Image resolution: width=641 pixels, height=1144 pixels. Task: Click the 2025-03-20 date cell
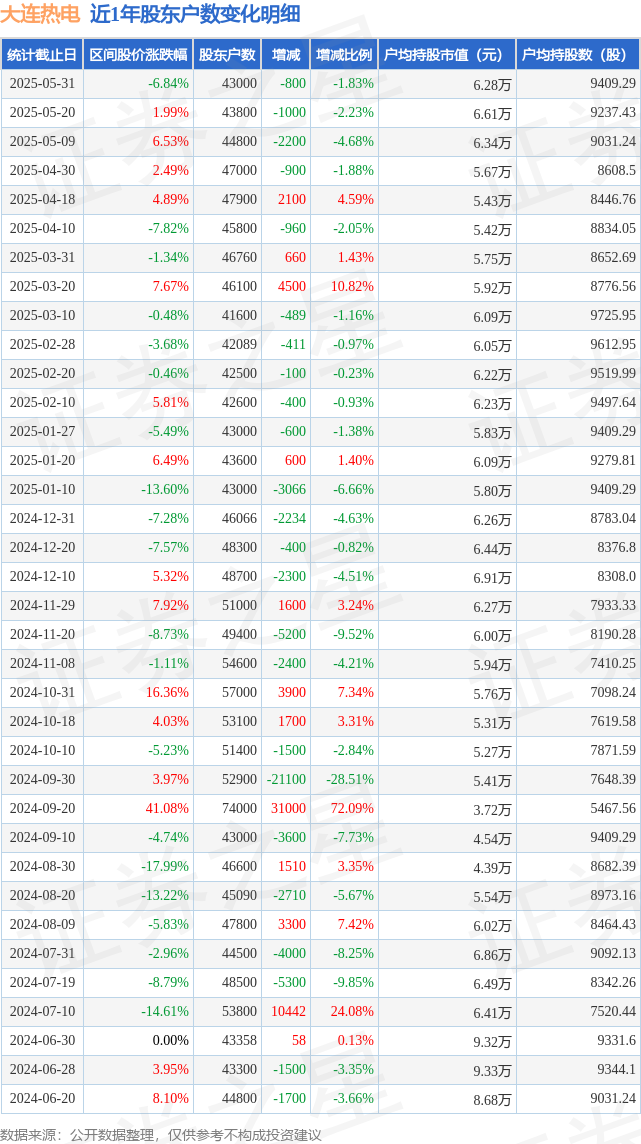(42, 287)
